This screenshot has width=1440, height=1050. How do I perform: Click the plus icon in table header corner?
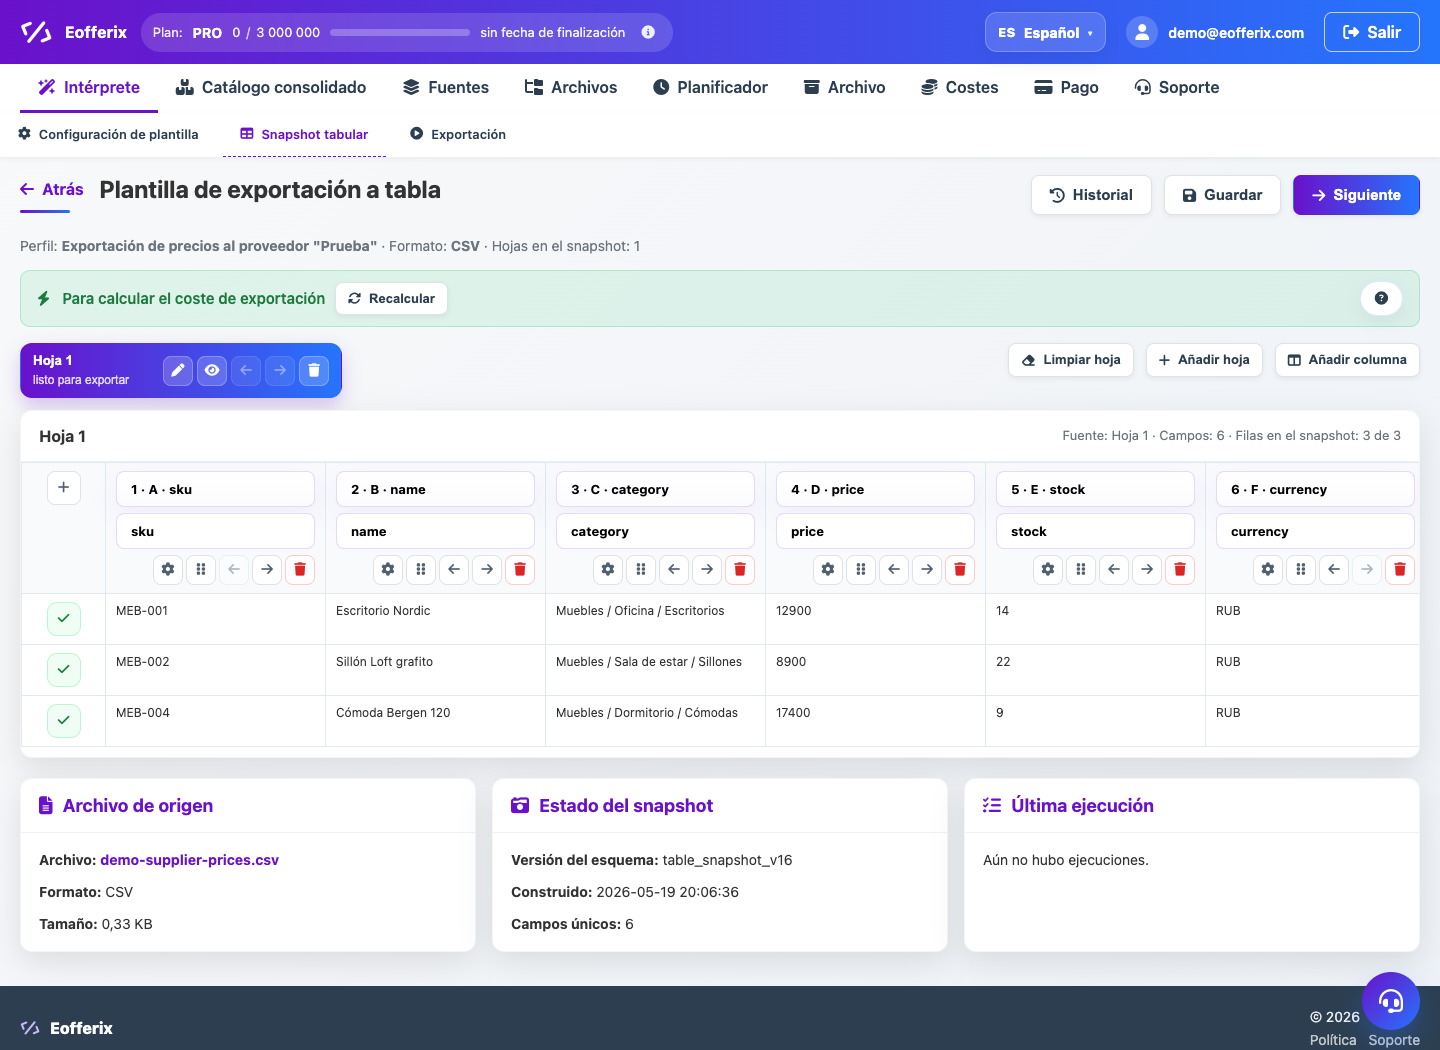tap(64, 487)
